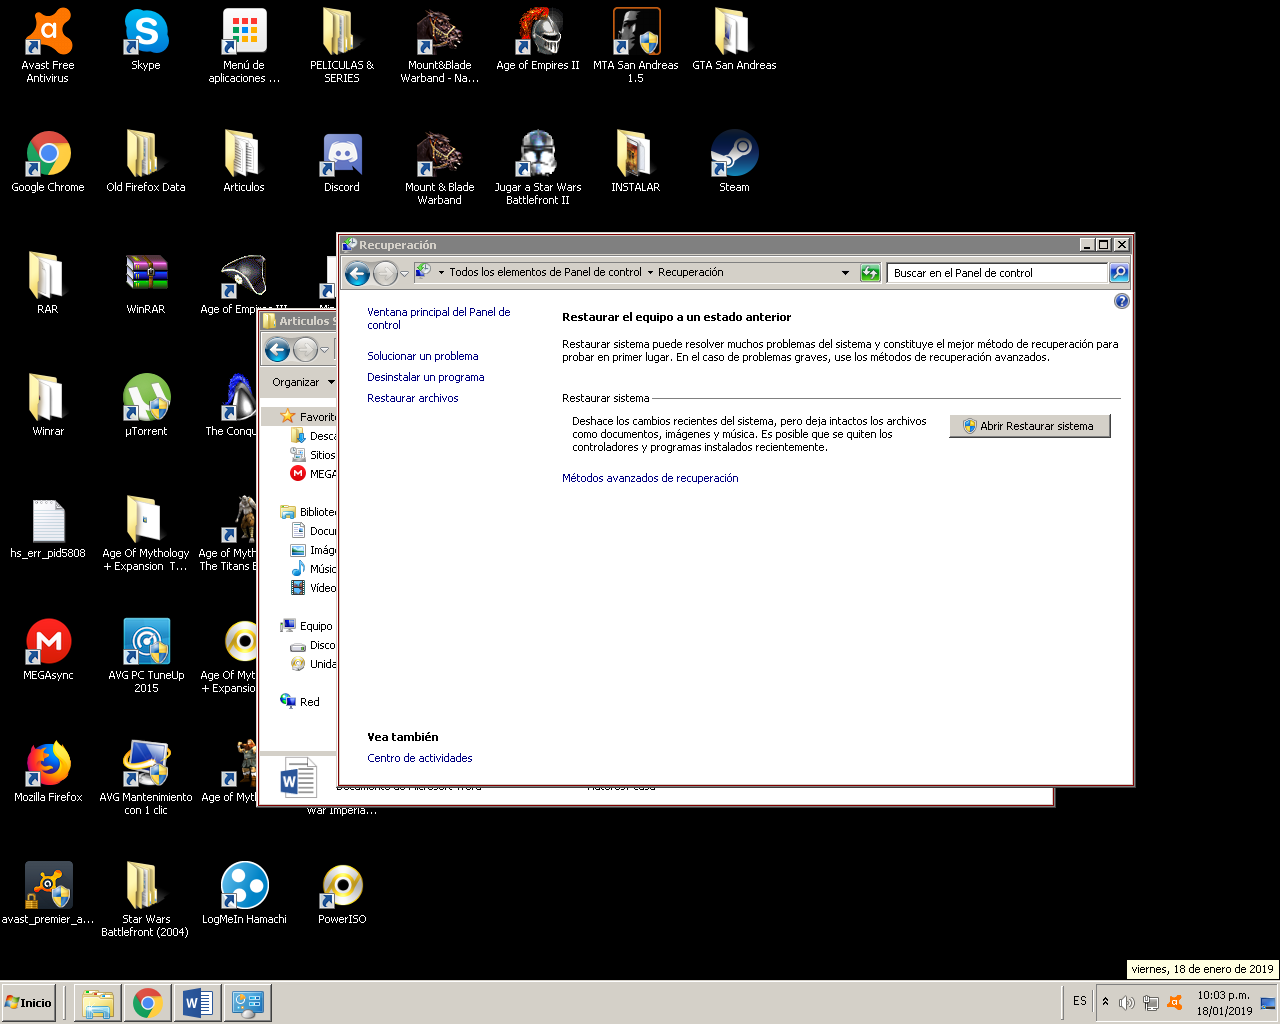Open Google Chrome from the taskbar
Image resolution: width=1280 pixels, height=1024 pixels.
[x=148, y=1002]
